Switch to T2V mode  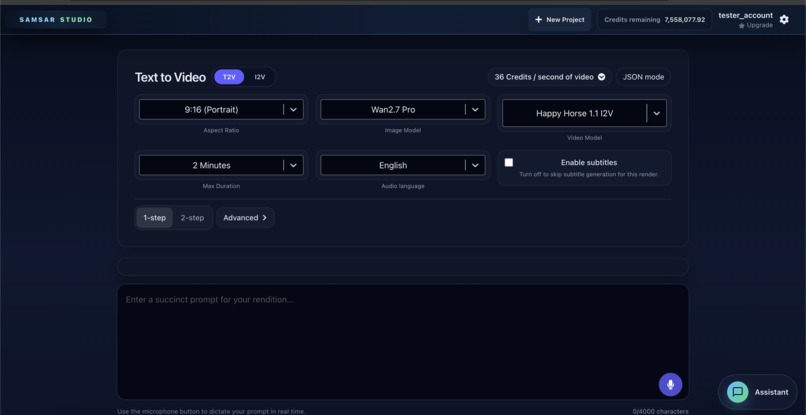[229, 77]
